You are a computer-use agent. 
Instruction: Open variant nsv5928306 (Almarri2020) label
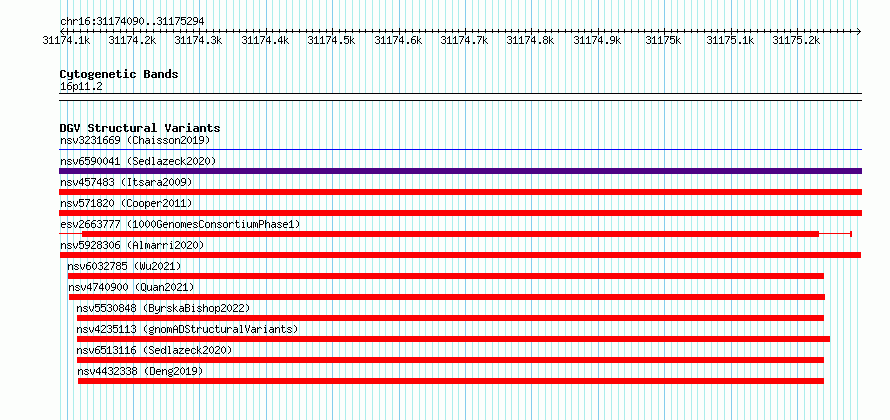132,245
